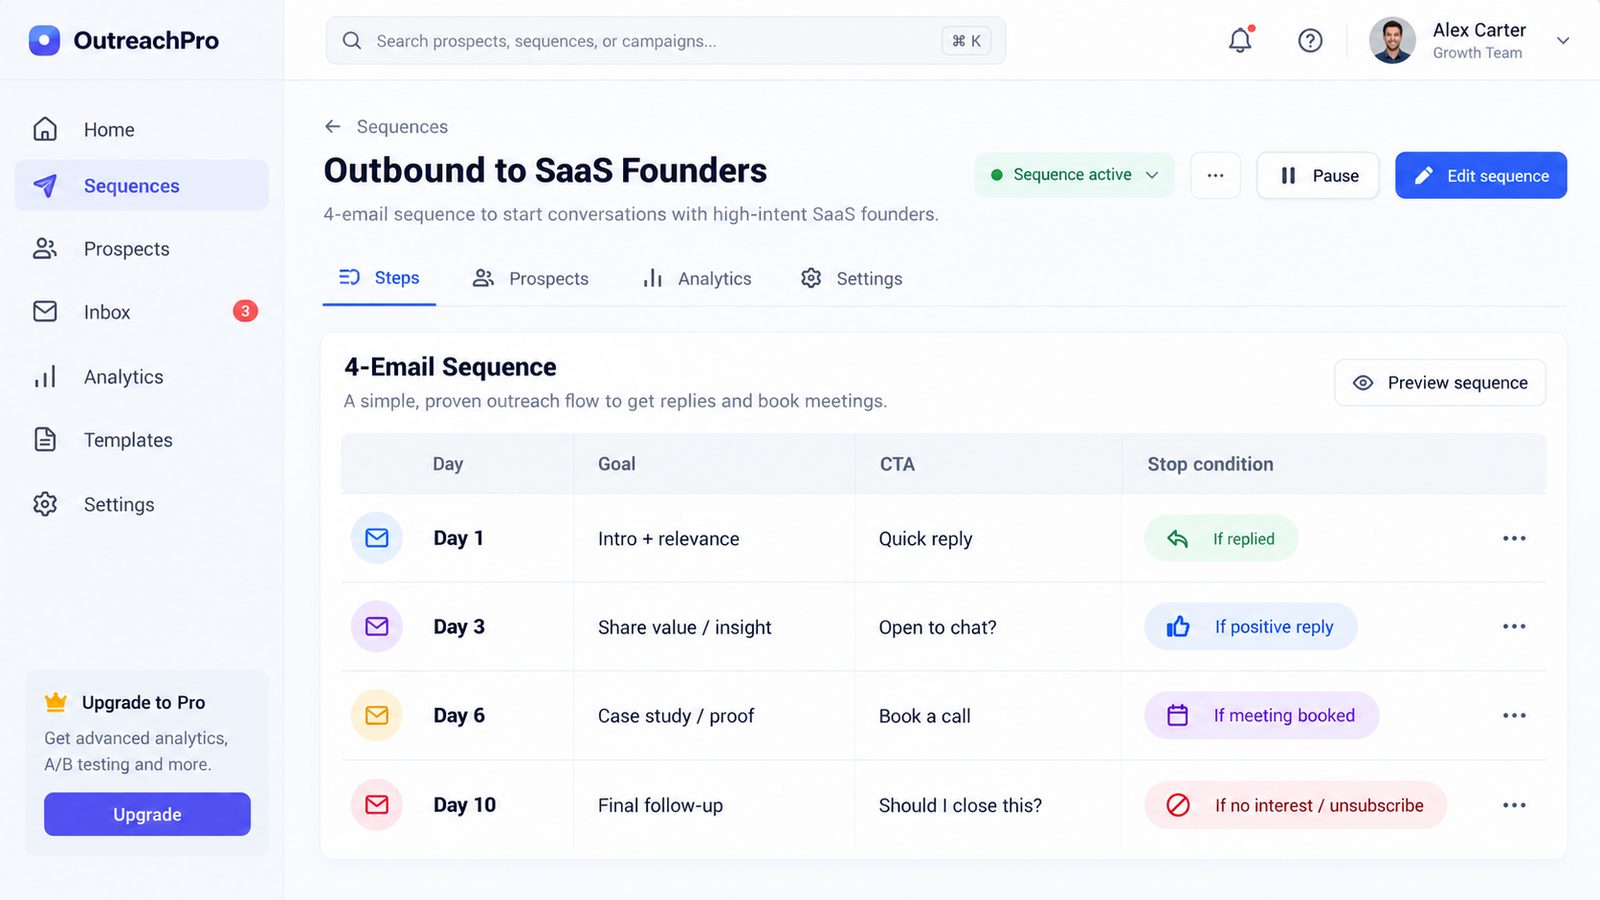Image resolution: width=1600 pixels, height=900 pixels.
Task: Click the Day 10 red envelope icon
Action: click(377, 805)
